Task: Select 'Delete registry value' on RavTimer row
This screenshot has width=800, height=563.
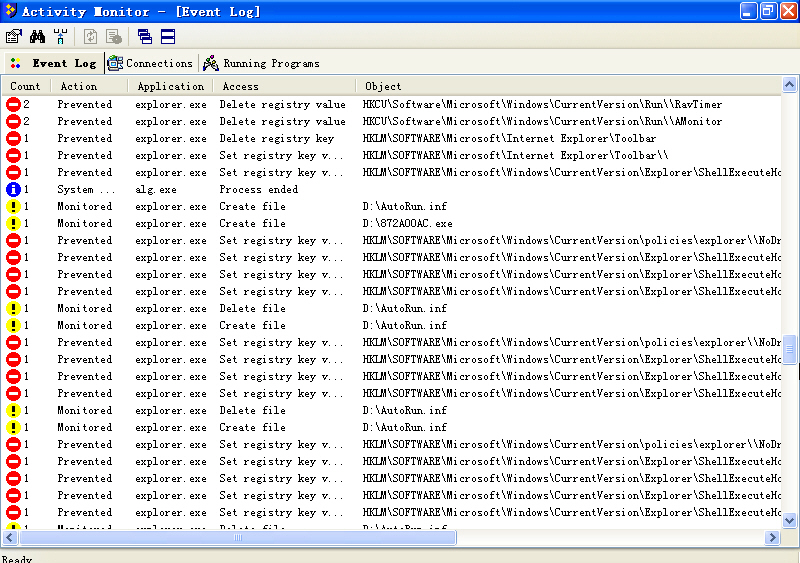Action: (x=283, y=104)
